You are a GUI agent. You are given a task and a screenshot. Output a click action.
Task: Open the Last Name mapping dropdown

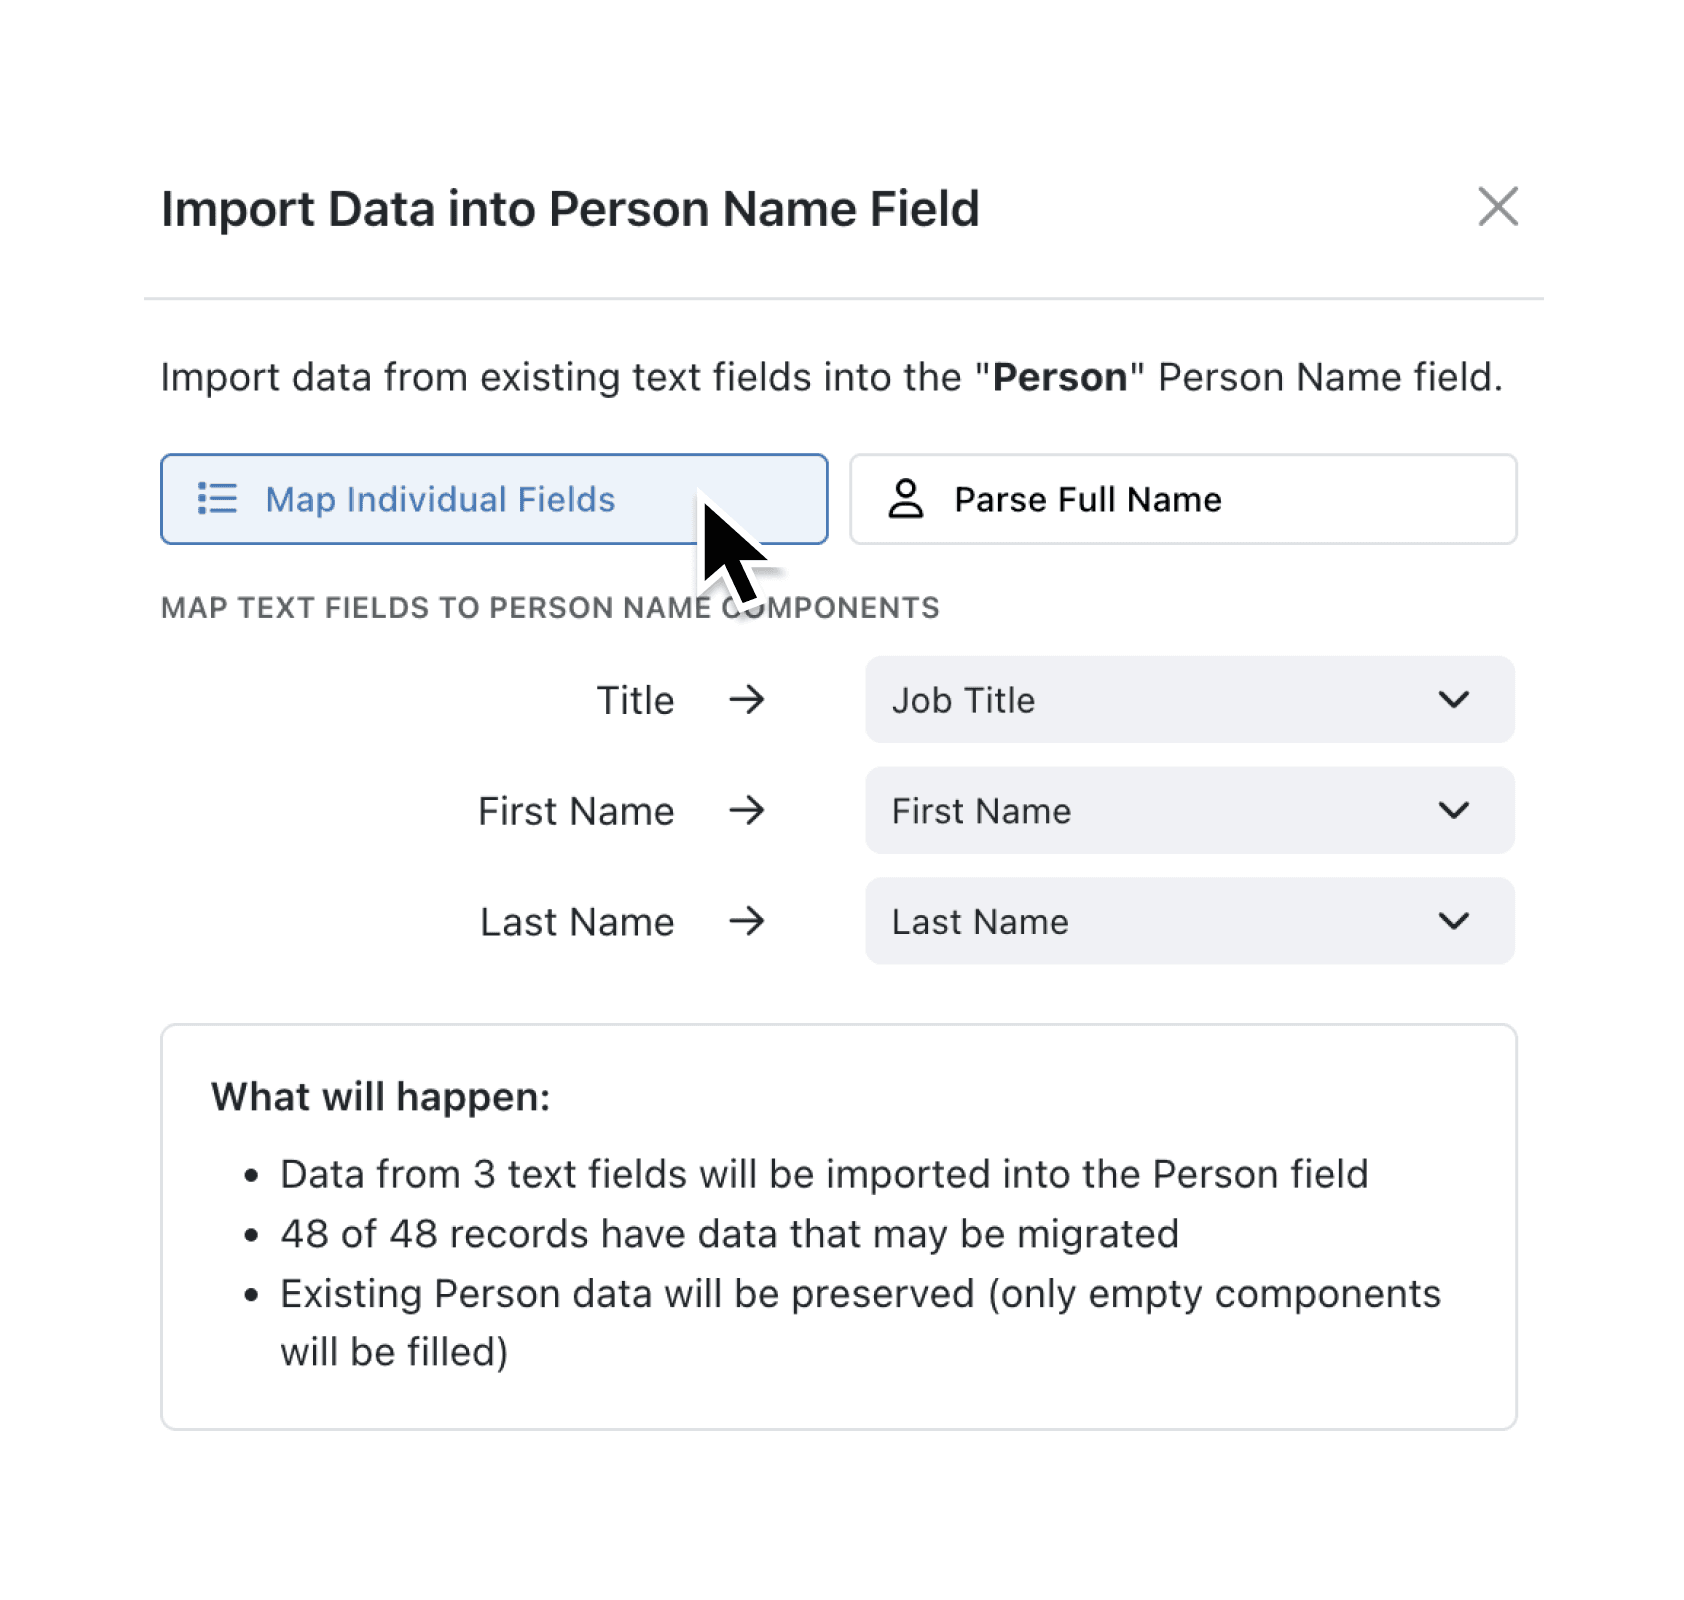pos(1189,921)
